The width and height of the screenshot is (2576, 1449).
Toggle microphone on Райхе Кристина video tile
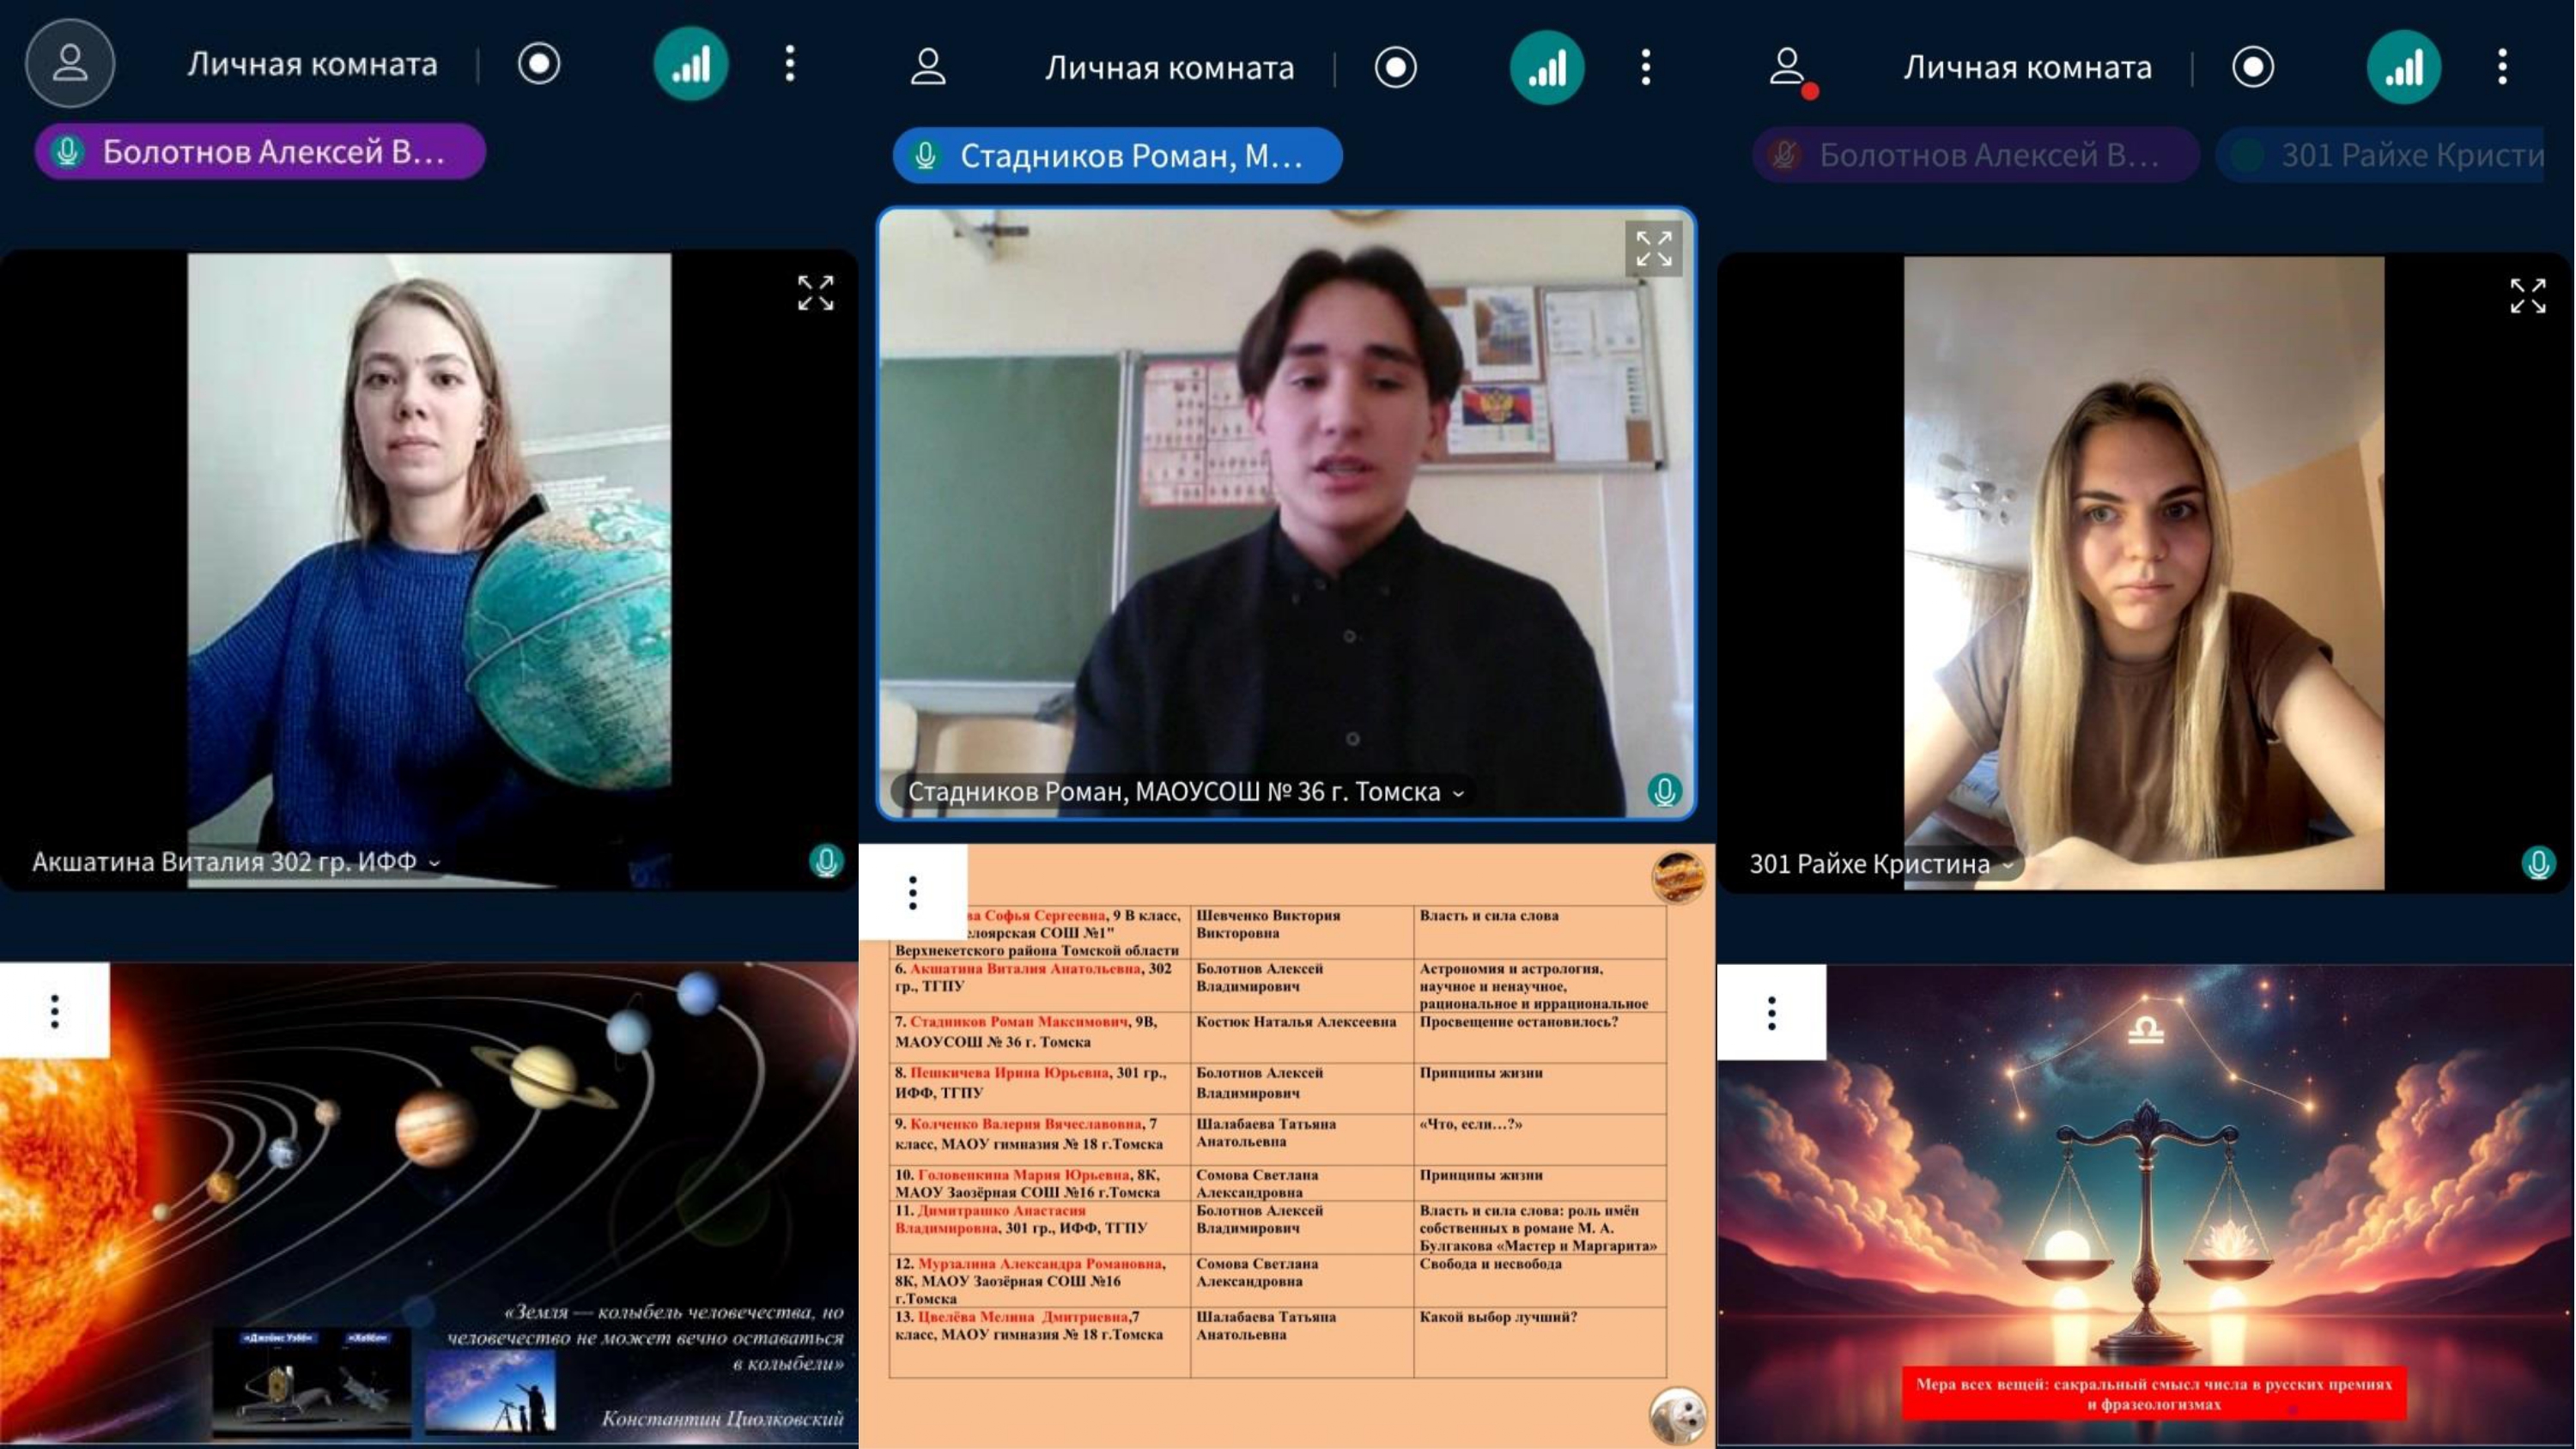[x=2538, y=863]
